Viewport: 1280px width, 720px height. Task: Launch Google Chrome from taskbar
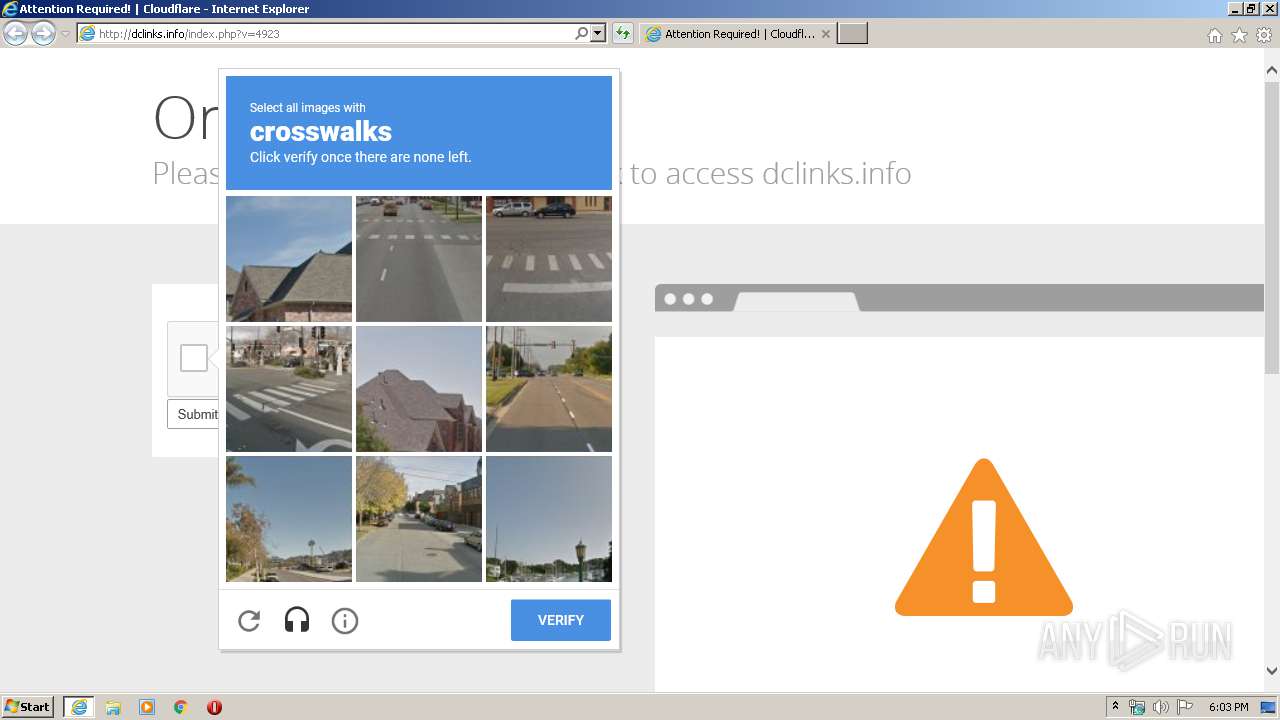pyautogui.click(x=181, y=707)
